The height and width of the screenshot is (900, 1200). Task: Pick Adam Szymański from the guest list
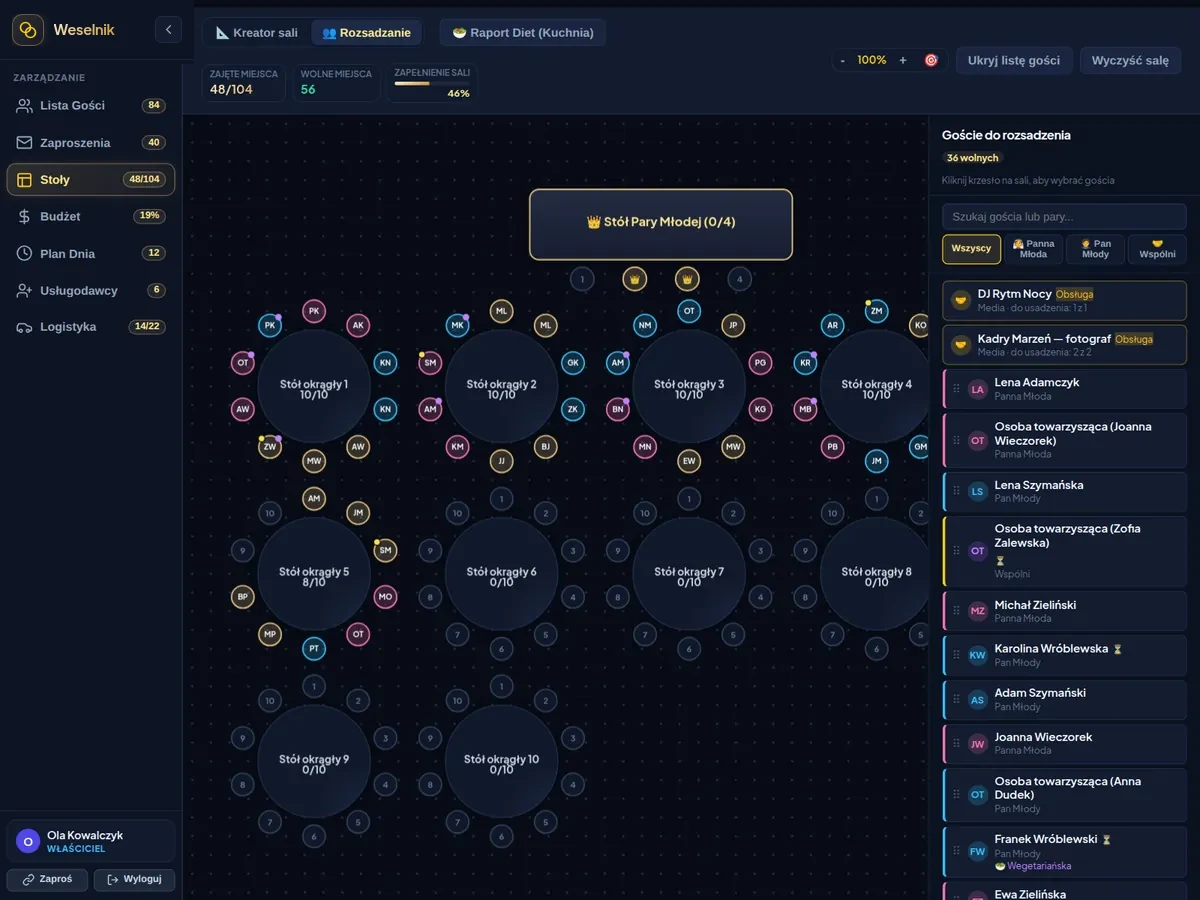1064,699
